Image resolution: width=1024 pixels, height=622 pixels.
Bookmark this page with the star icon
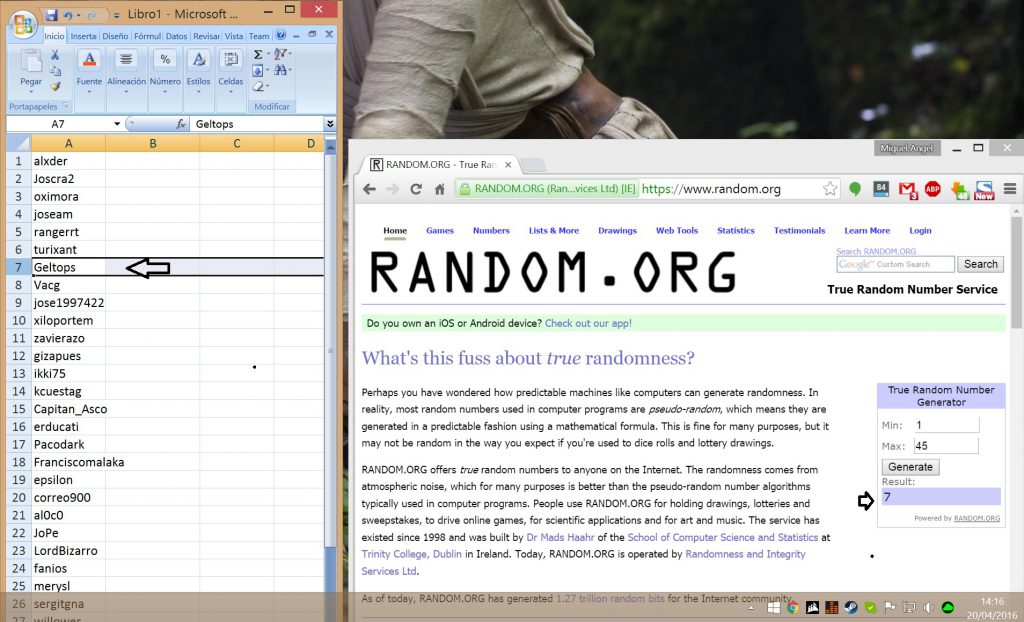[x=829, y=189]
